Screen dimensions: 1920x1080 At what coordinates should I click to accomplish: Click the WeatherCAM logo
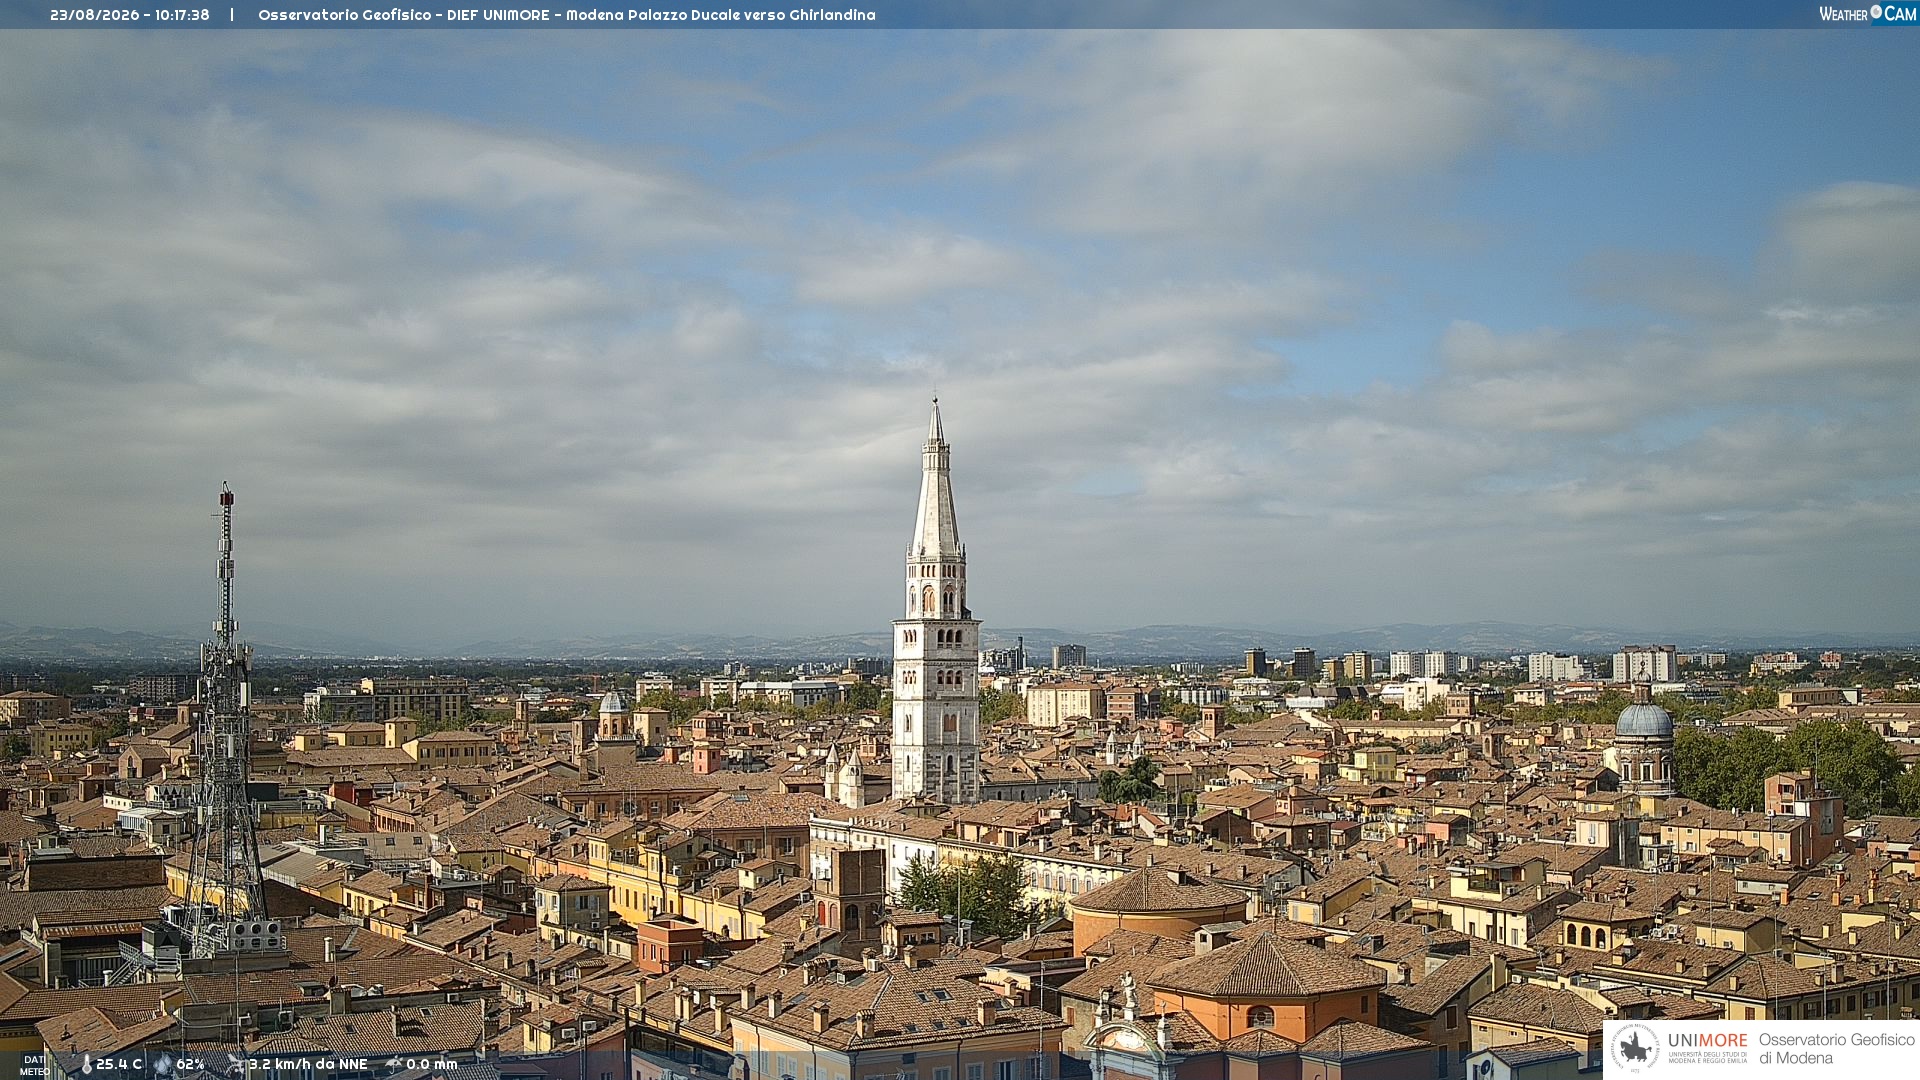pos(1868,14)
